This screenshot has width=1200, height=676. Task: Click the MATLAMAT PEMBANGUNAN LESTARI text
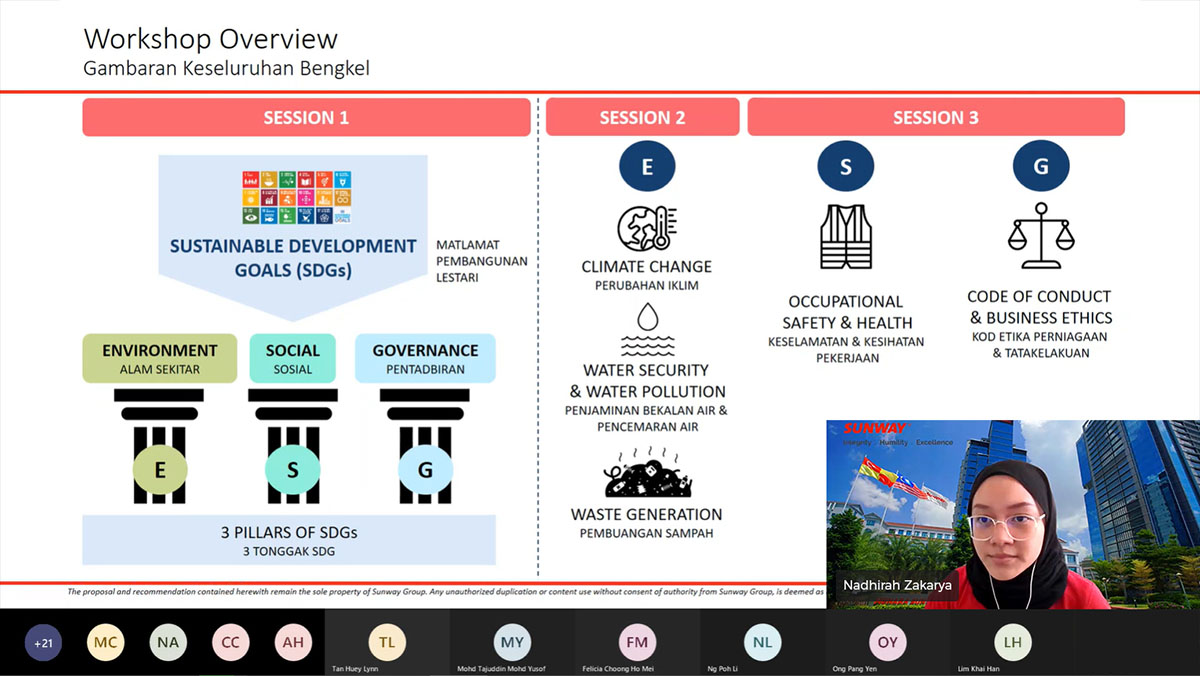pyautogui.click(x=482, y=260)
